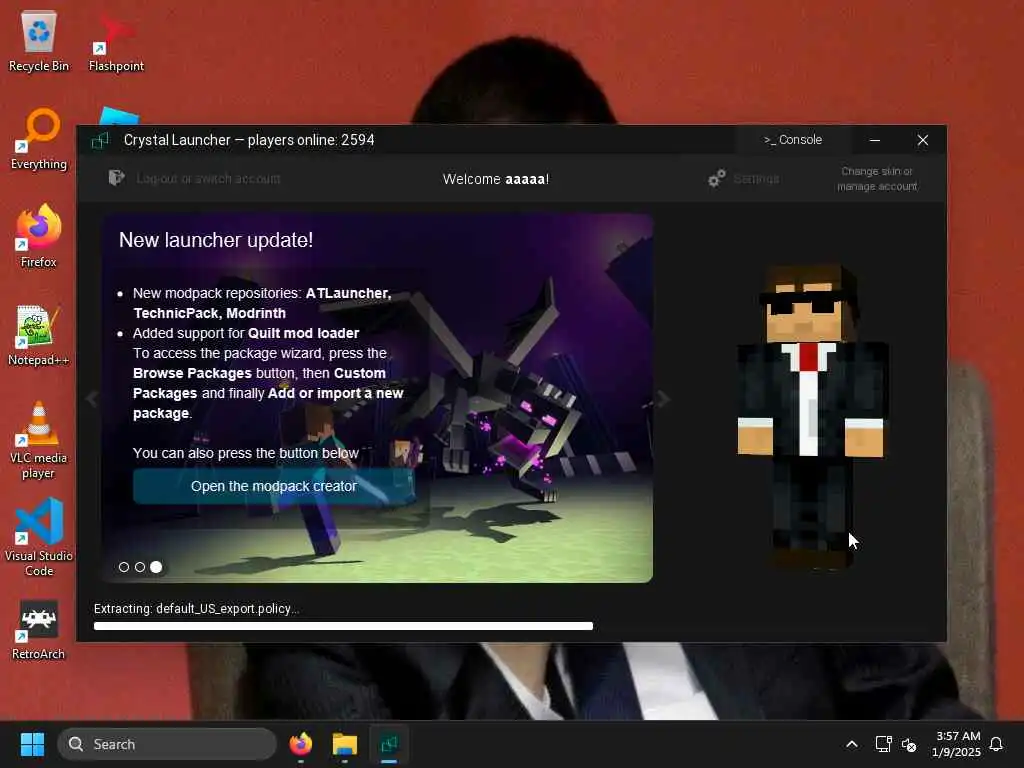Image resolution: width=1024 pixels, height=768 pixels.
Task: Open the launcher Console
Action: (793, 140)
